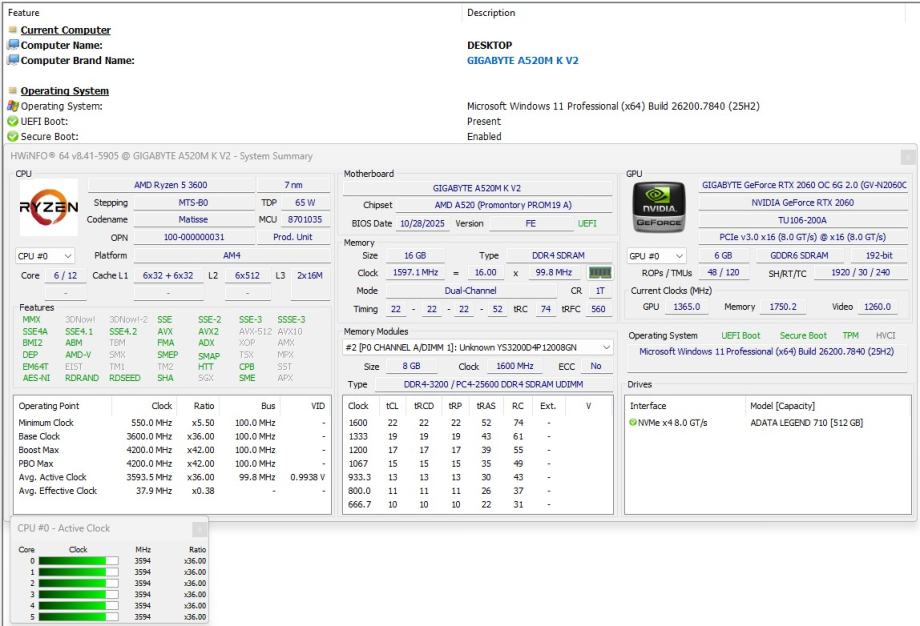Click the green memory module icon

click(x=599, y=272)
